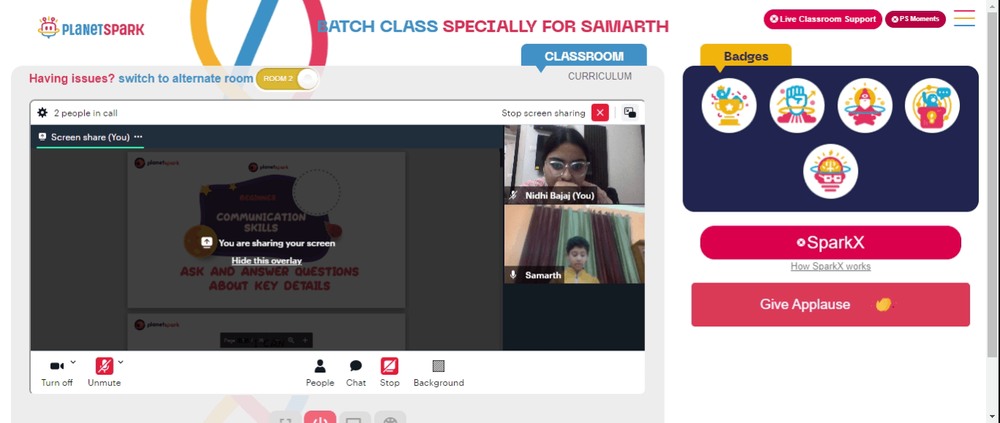Turn off the camera
The image size is (1000, 423).
pyautogui.click(x=57, y=373)
